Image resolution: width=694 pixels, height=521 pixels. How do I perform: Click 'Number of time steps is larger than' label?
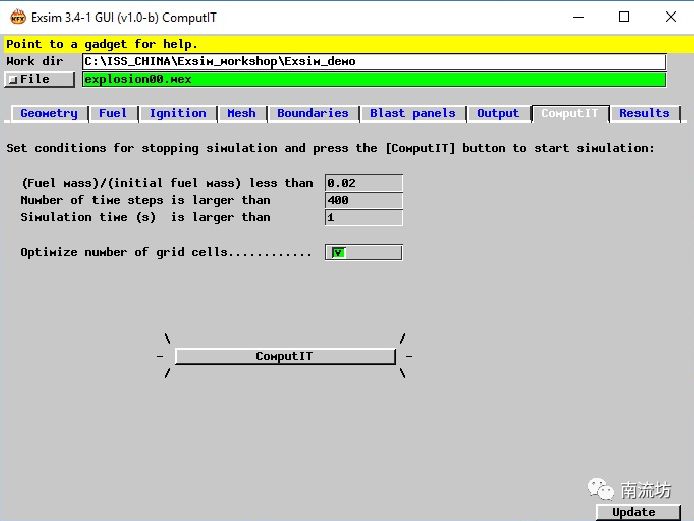[145, 201]
